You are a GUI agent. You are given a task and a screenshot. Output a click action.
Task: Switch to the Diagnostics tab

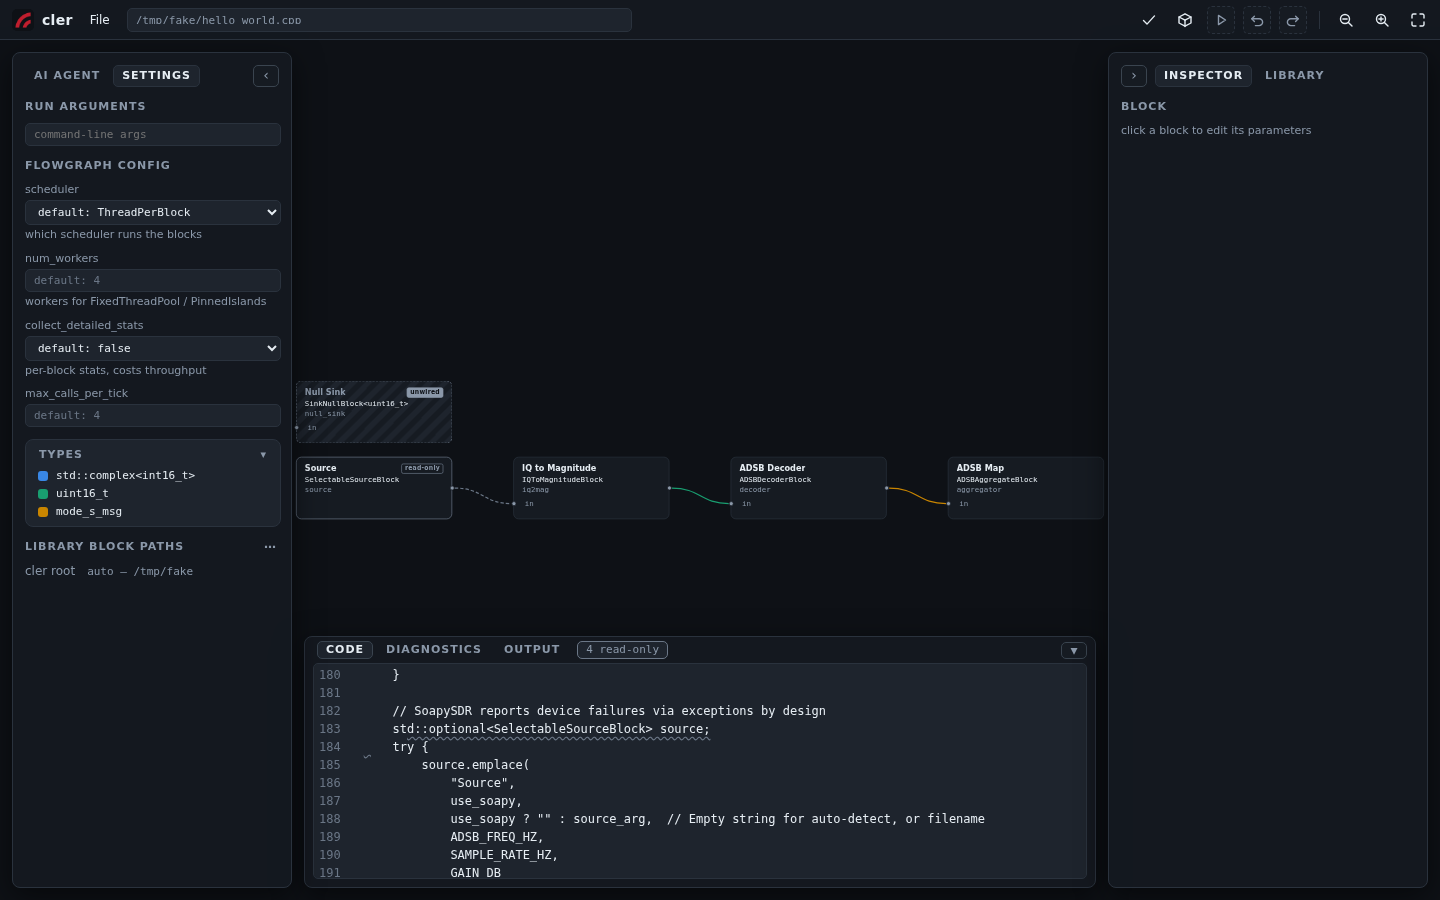pyautogui.click(x=434, y=650)
